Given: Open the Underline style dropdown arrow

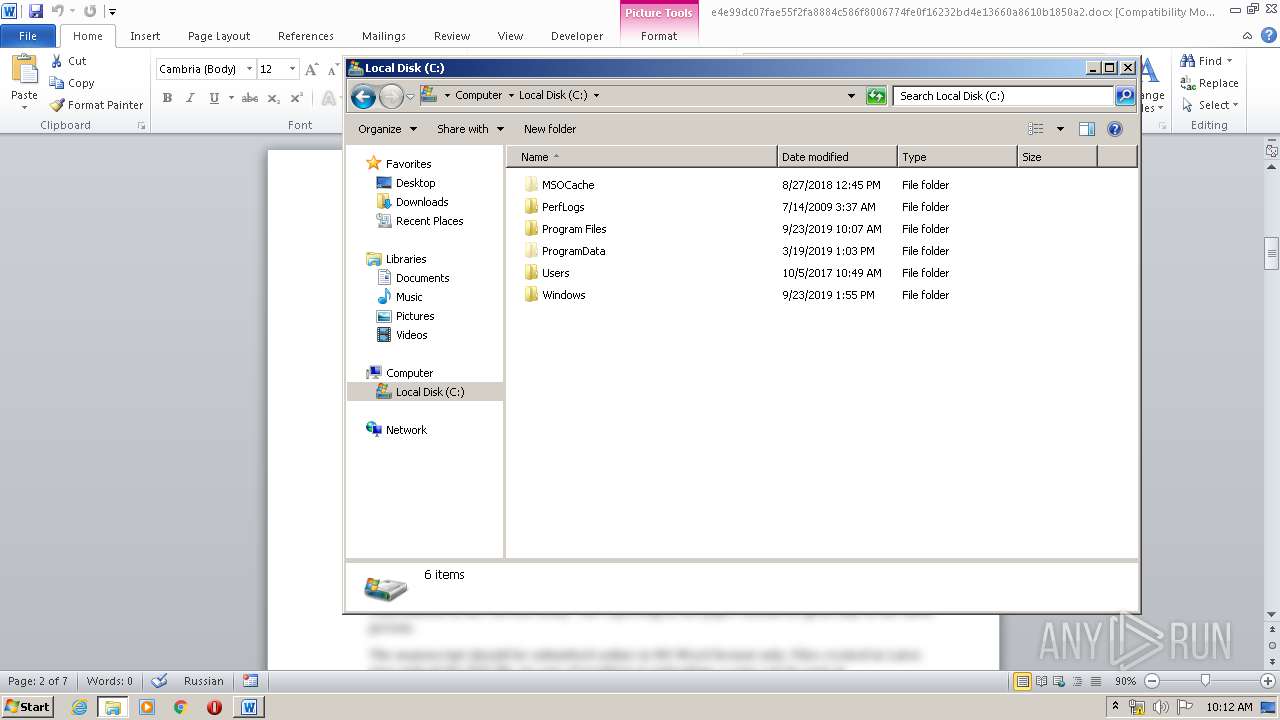Looking at the screenshot, I should click(x=231, y=98).
